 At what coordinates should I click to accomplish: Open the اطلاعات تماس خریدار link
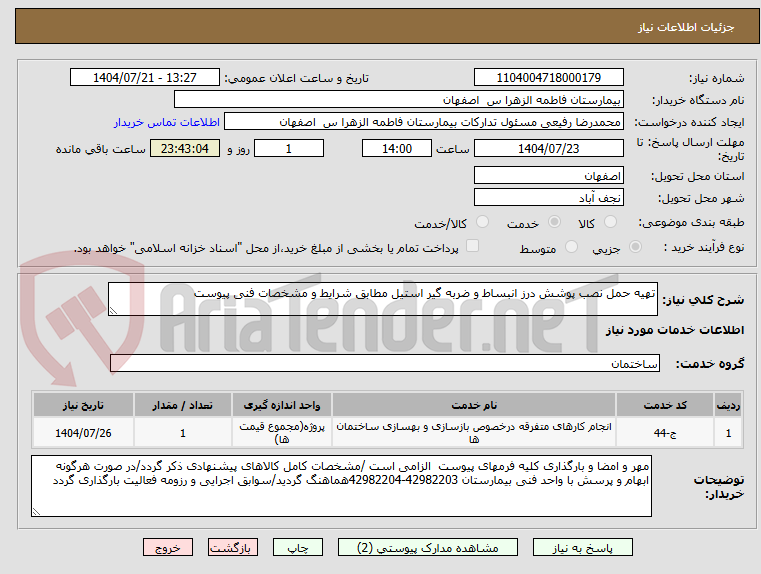coord(167,122)
